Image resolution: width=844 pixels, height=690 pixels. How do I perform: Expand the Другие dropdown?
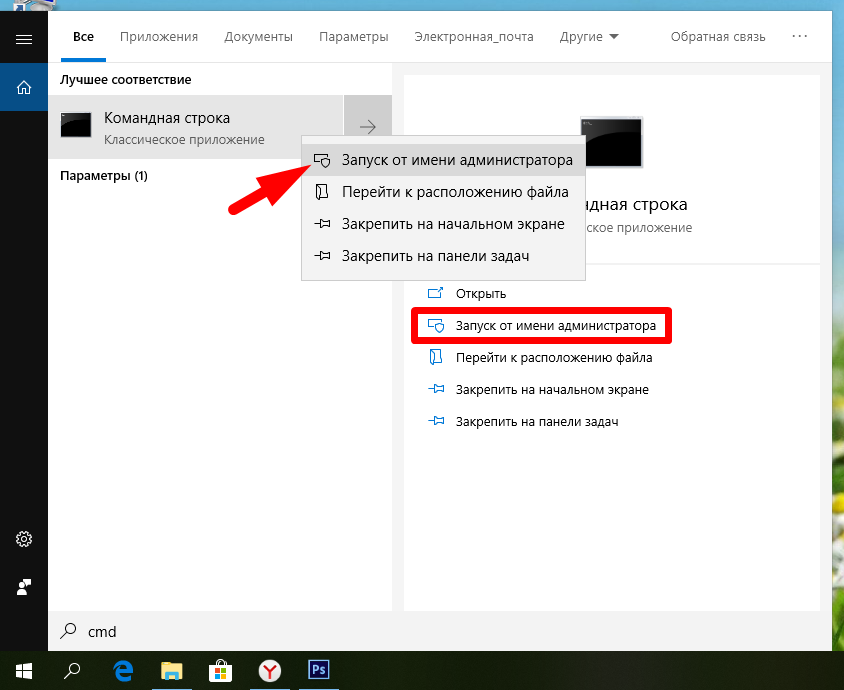(x=589, y=37)
